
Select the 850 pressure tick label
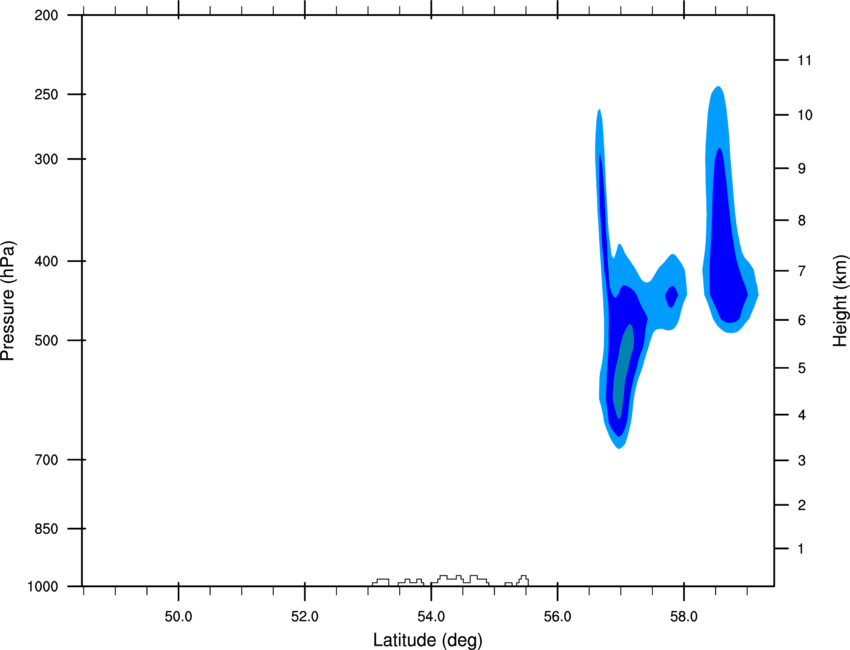pyautogui.click(x=46, y=529)
